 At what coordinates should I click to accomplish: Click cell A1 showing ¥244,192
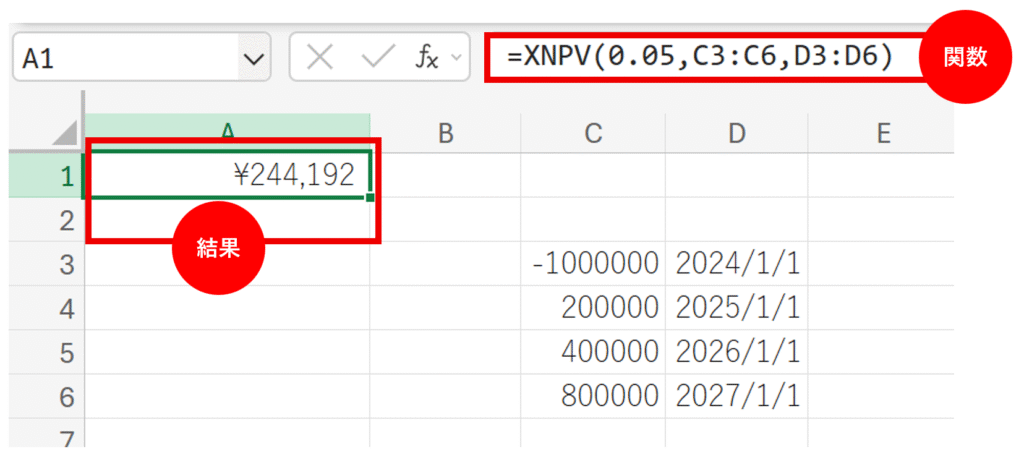point(228,176)
